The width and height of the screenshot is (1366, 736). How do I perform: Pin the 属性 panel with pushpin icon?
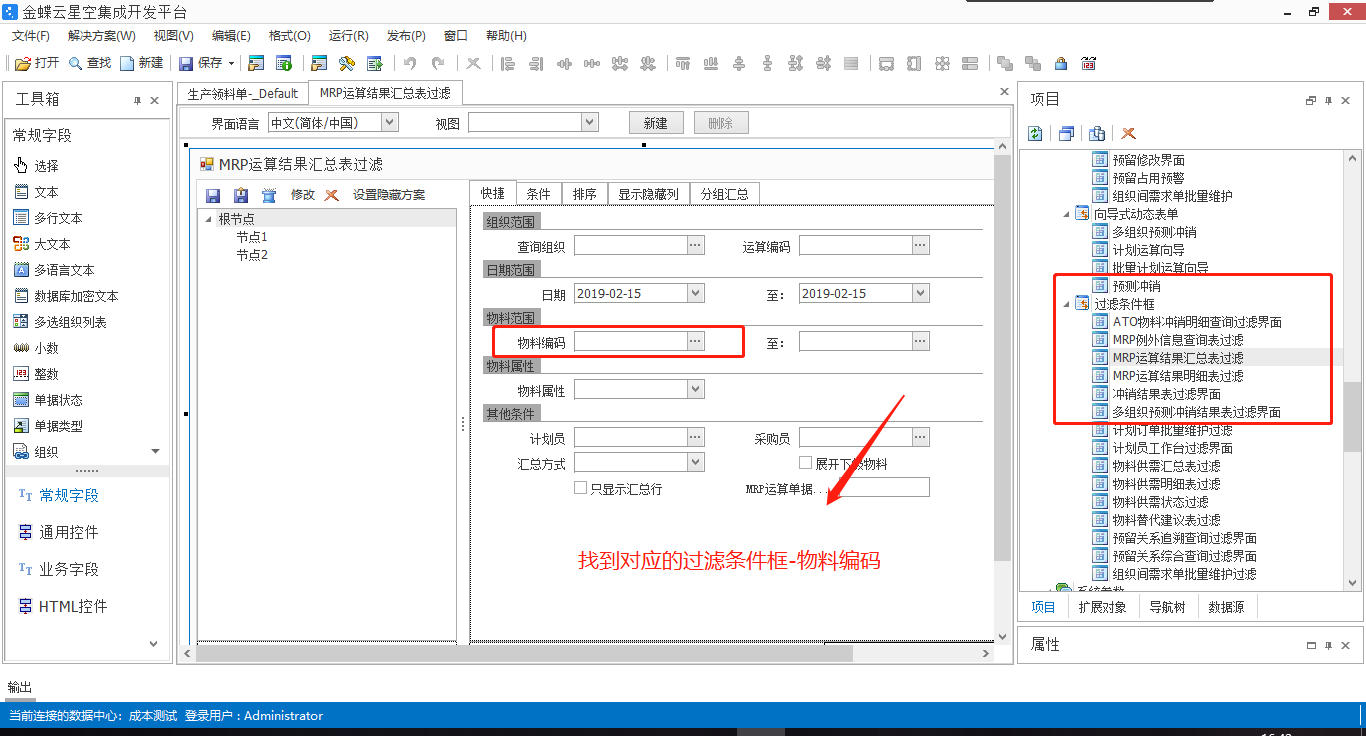pyautogui.click(x=1327, y=646)
